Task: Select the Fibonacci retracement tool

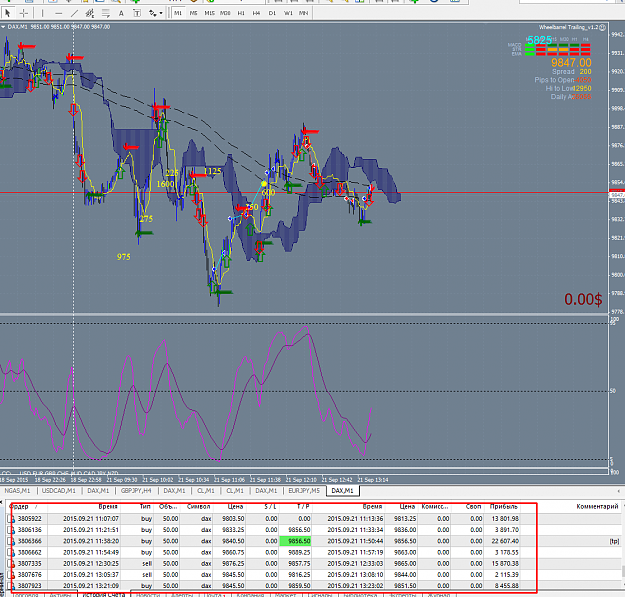Action: pyautogui.click(x=106, y=13)
